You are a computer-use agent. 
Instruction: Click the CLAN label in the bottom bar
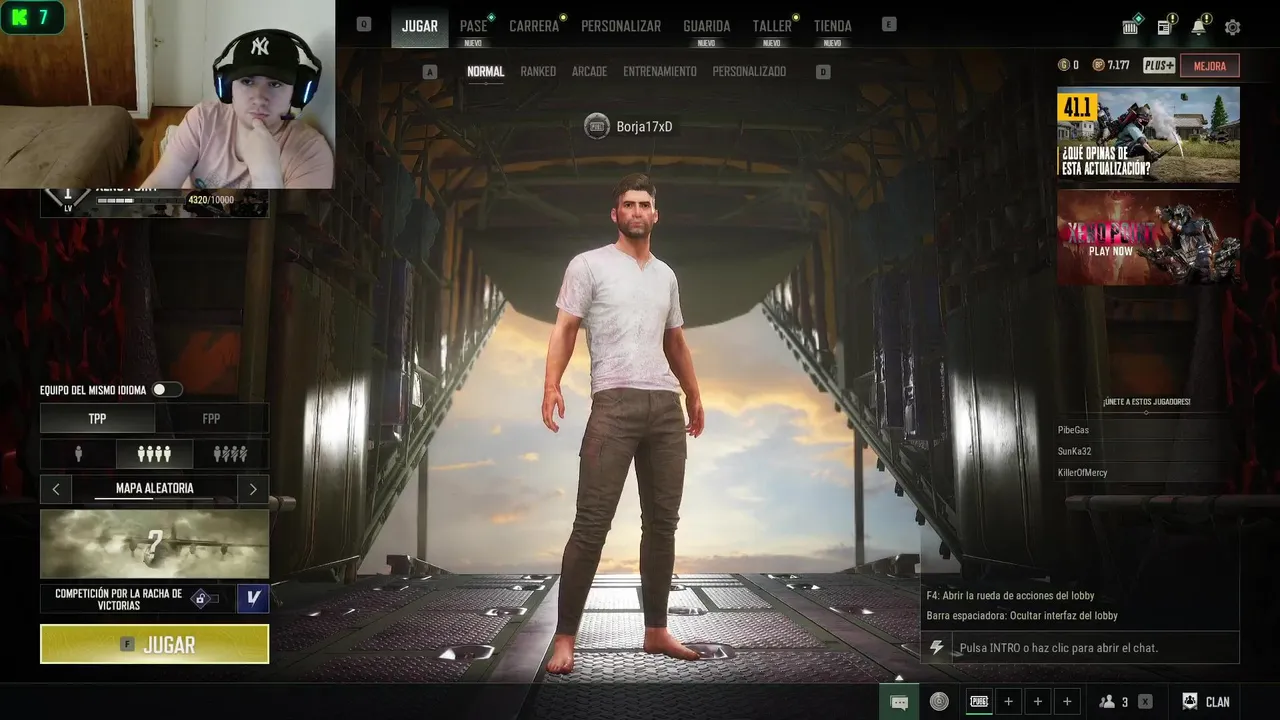1218,702
